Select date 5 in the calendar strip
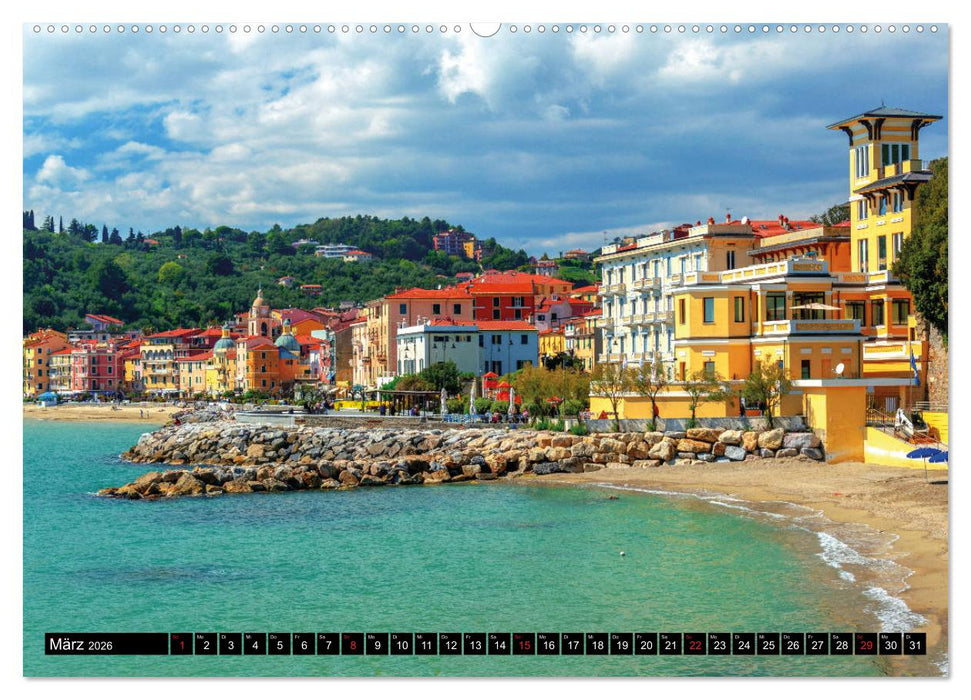Viewport: 971px width, 700px height. coord(279,644)
